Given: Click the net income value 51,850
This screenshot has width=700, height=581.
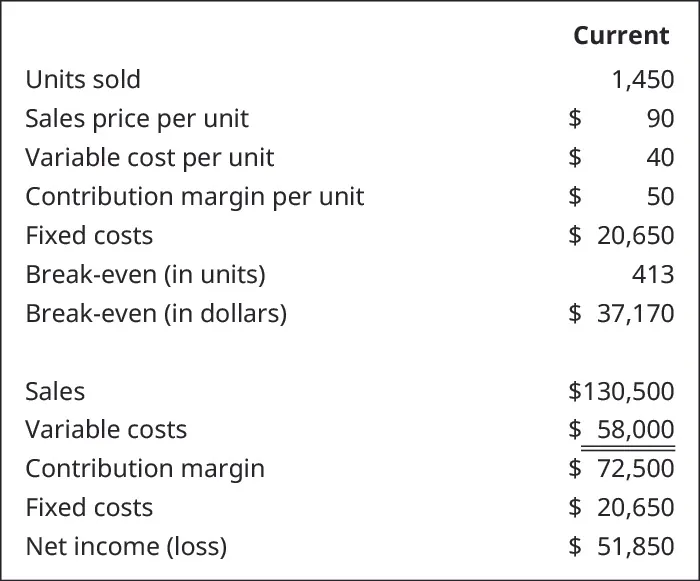Looking at the screenshot, I should [x=635, y=546].
